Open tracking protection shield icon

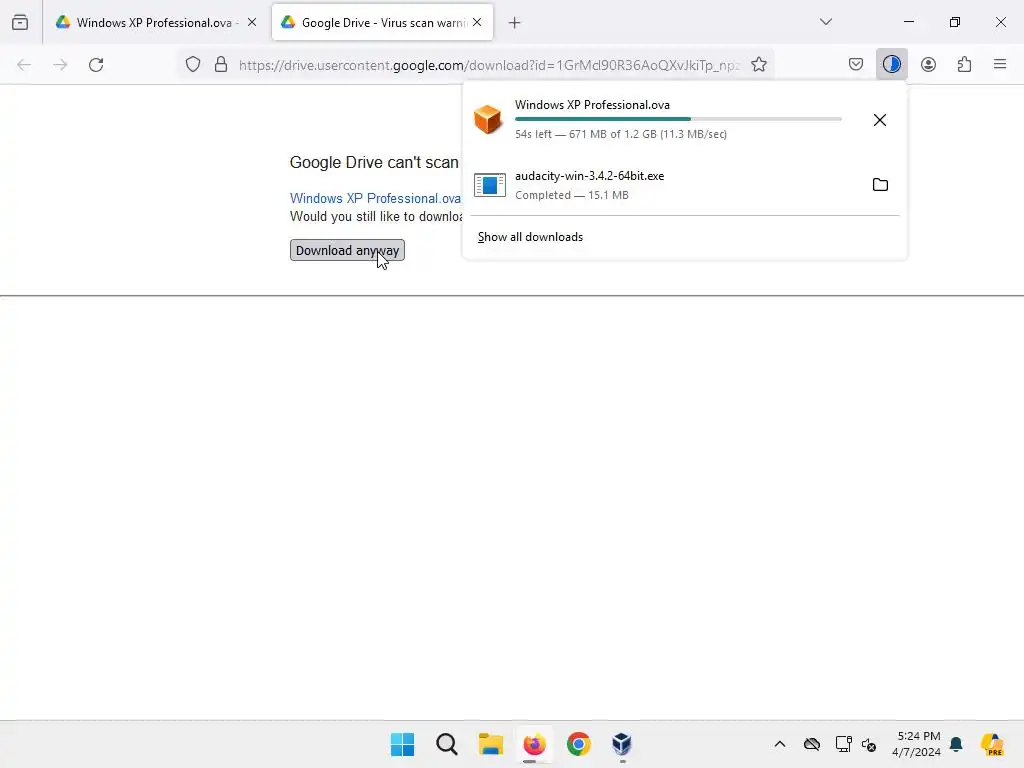click(x=193, y=65)
